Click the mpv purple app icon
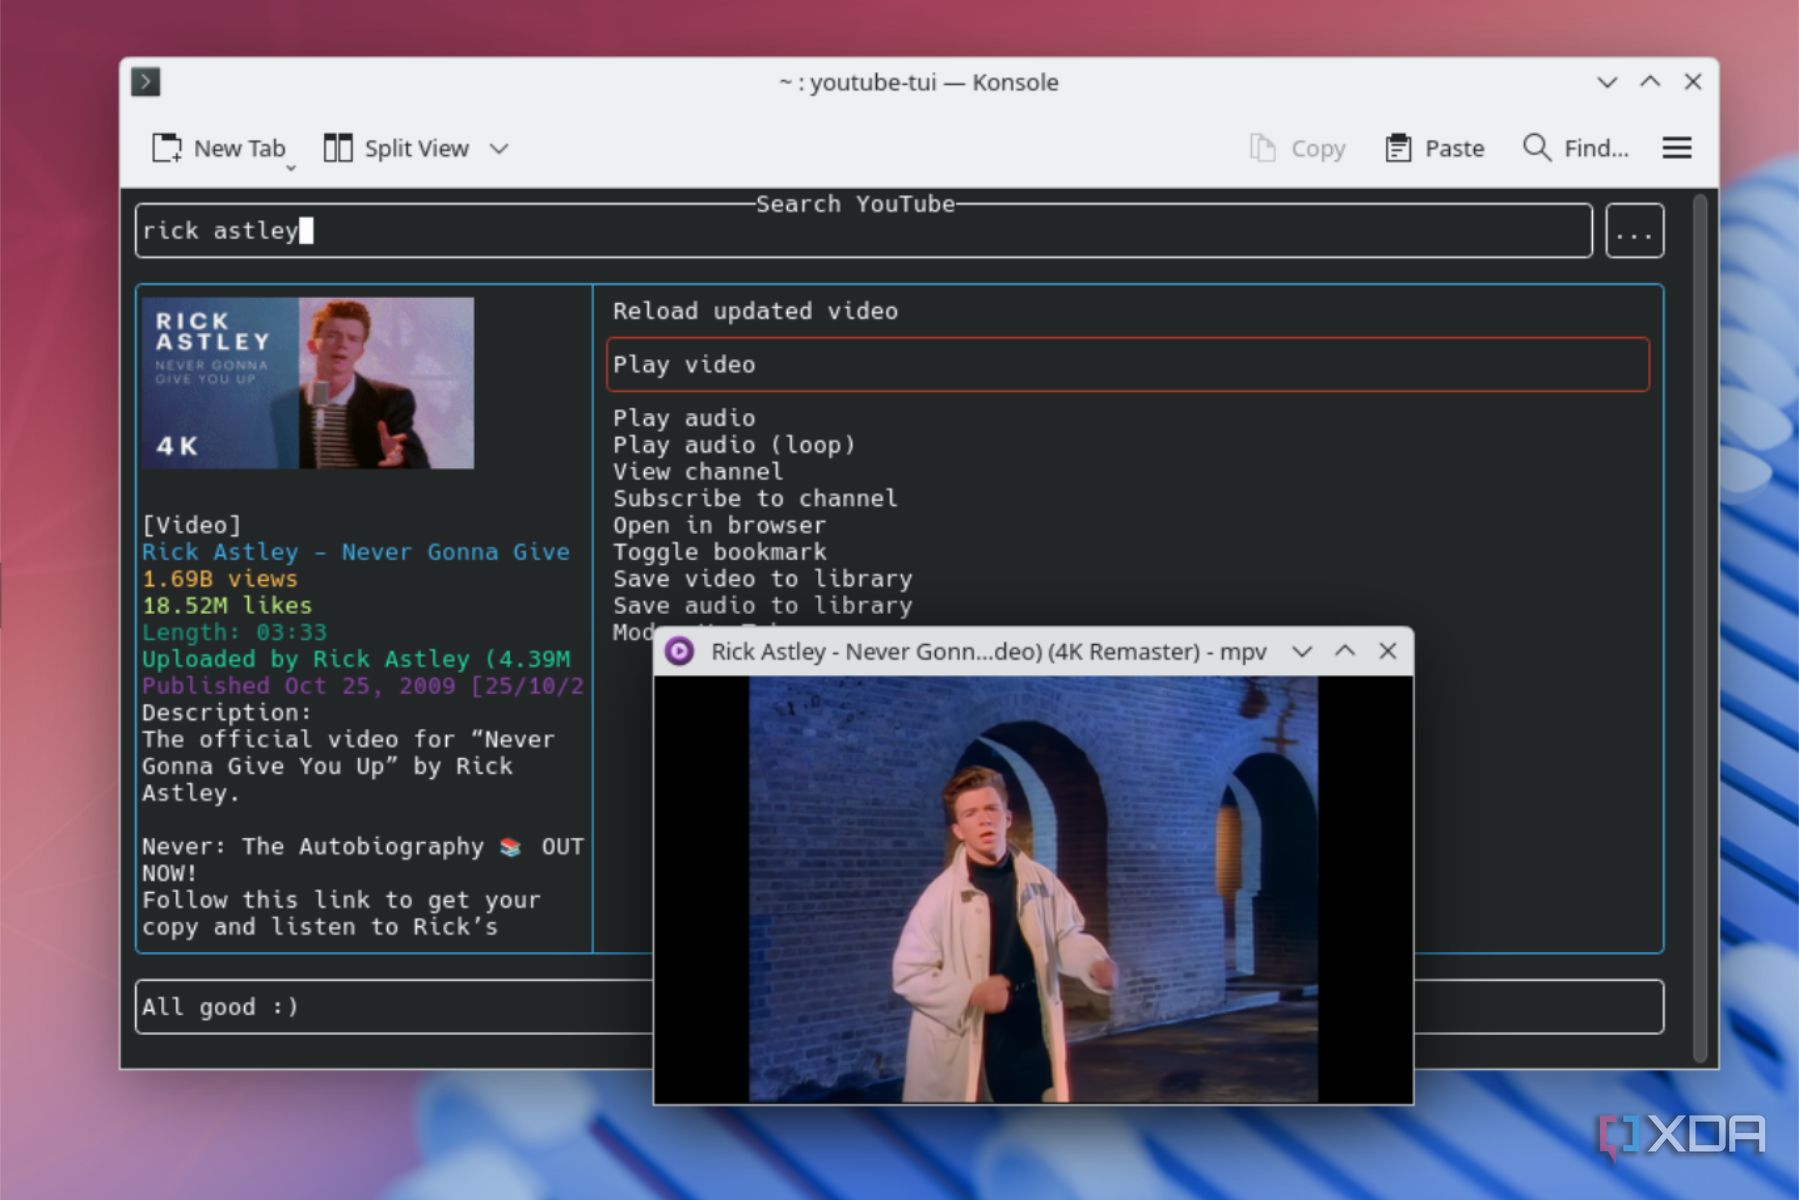 (x=679, y=652)
